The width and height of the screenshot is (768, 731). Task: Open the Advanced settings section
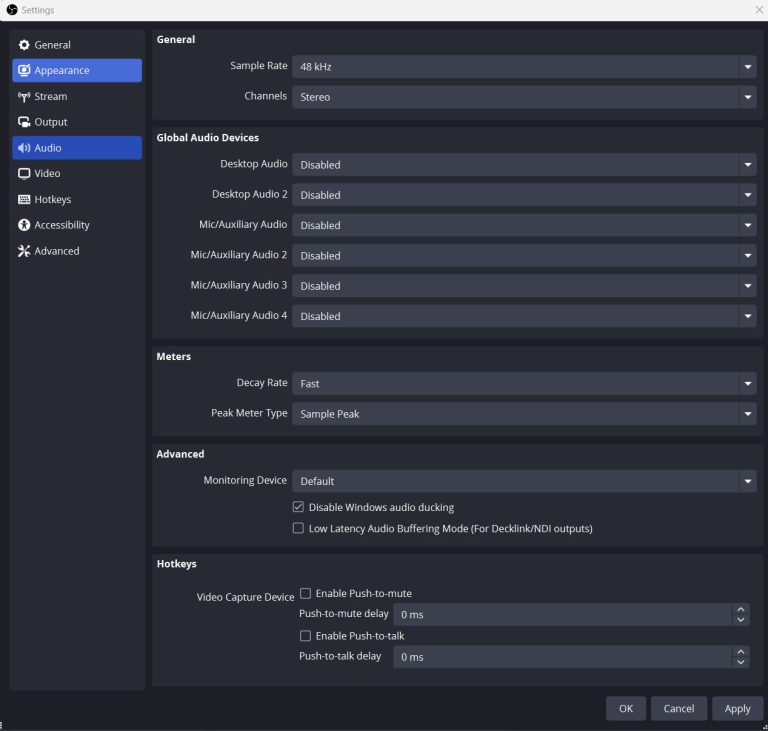pos(56,251)
